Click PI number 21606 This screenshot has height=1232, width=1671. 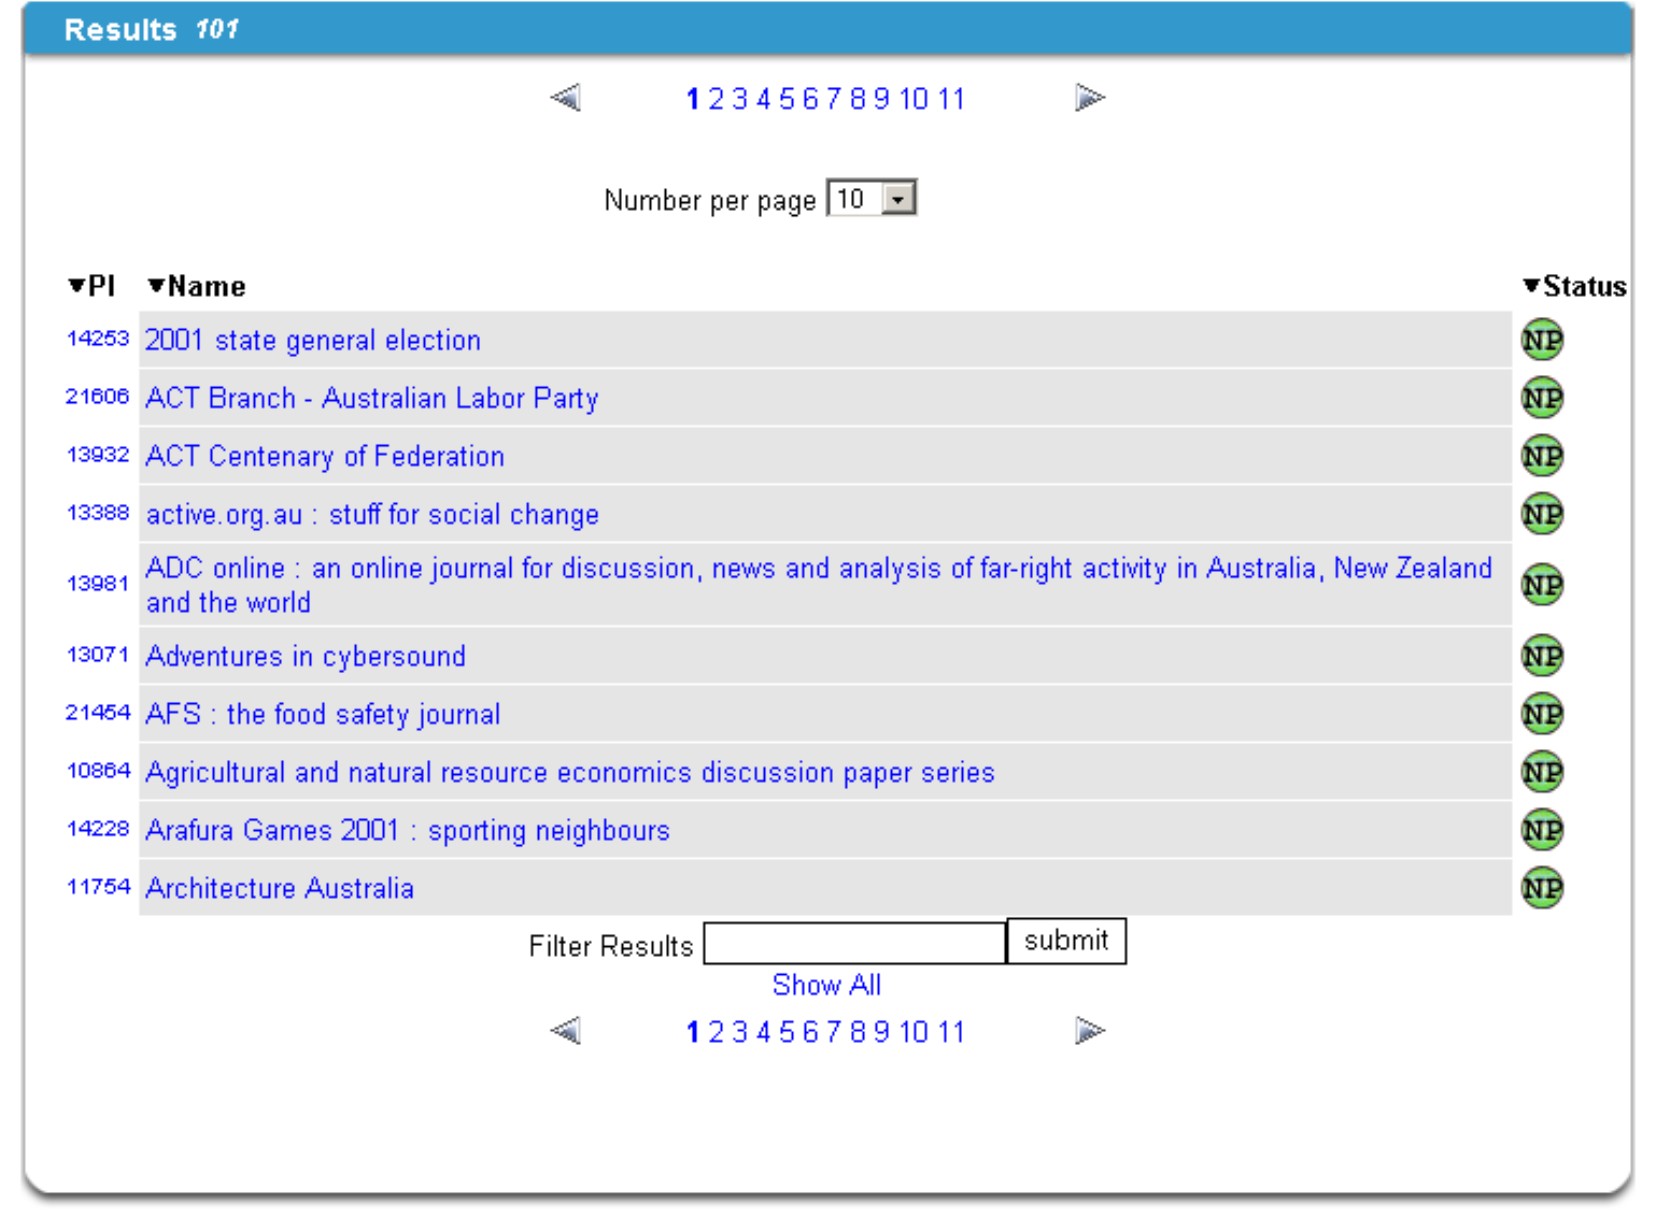pos(98,397)
